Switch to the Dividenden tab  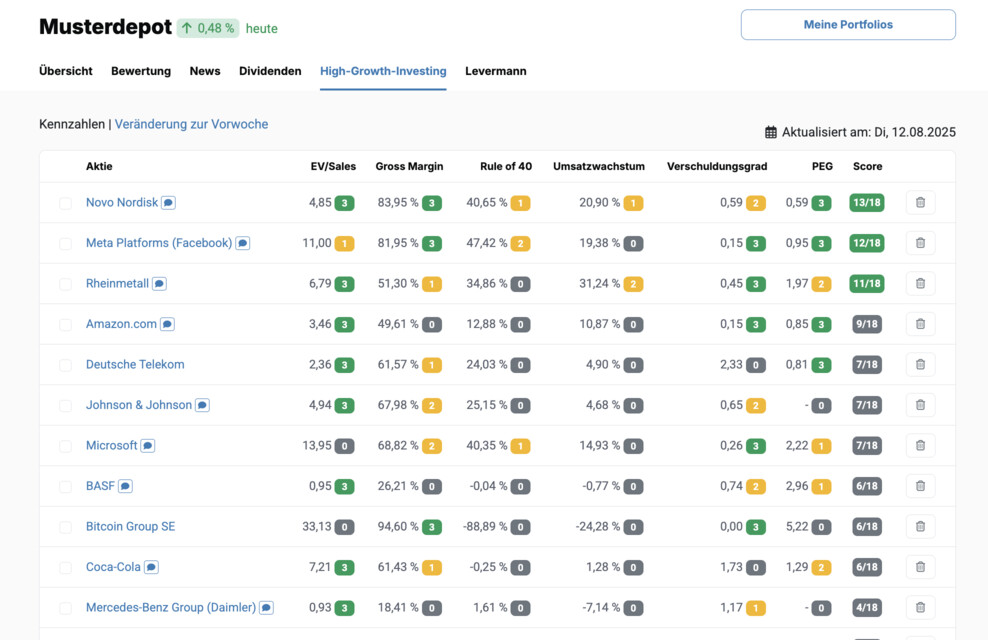tap(270, 71)
